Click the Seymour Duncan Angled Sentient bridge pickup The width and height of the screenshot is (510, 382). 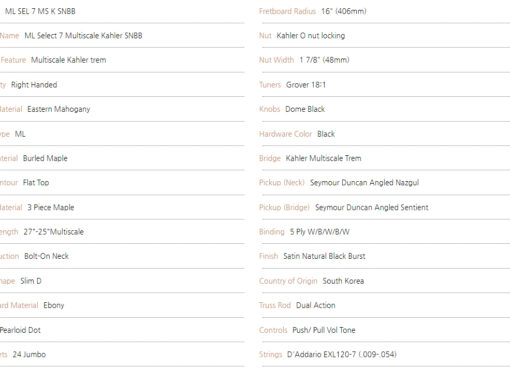point(372,207)
